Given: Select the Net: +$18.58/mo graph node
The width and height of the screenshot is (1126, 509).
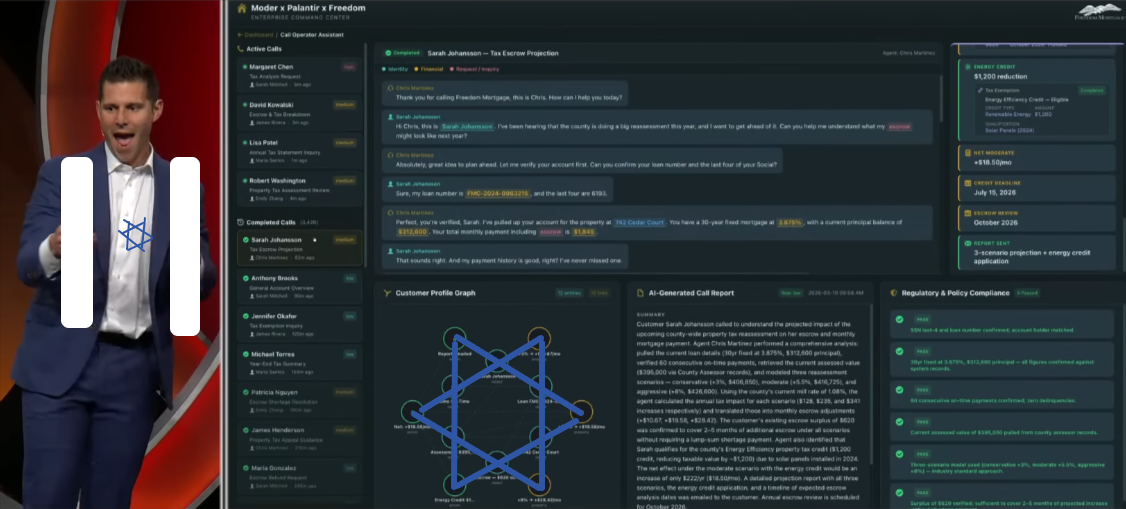Looking at the screenshot, I should (x=412, y=413).
